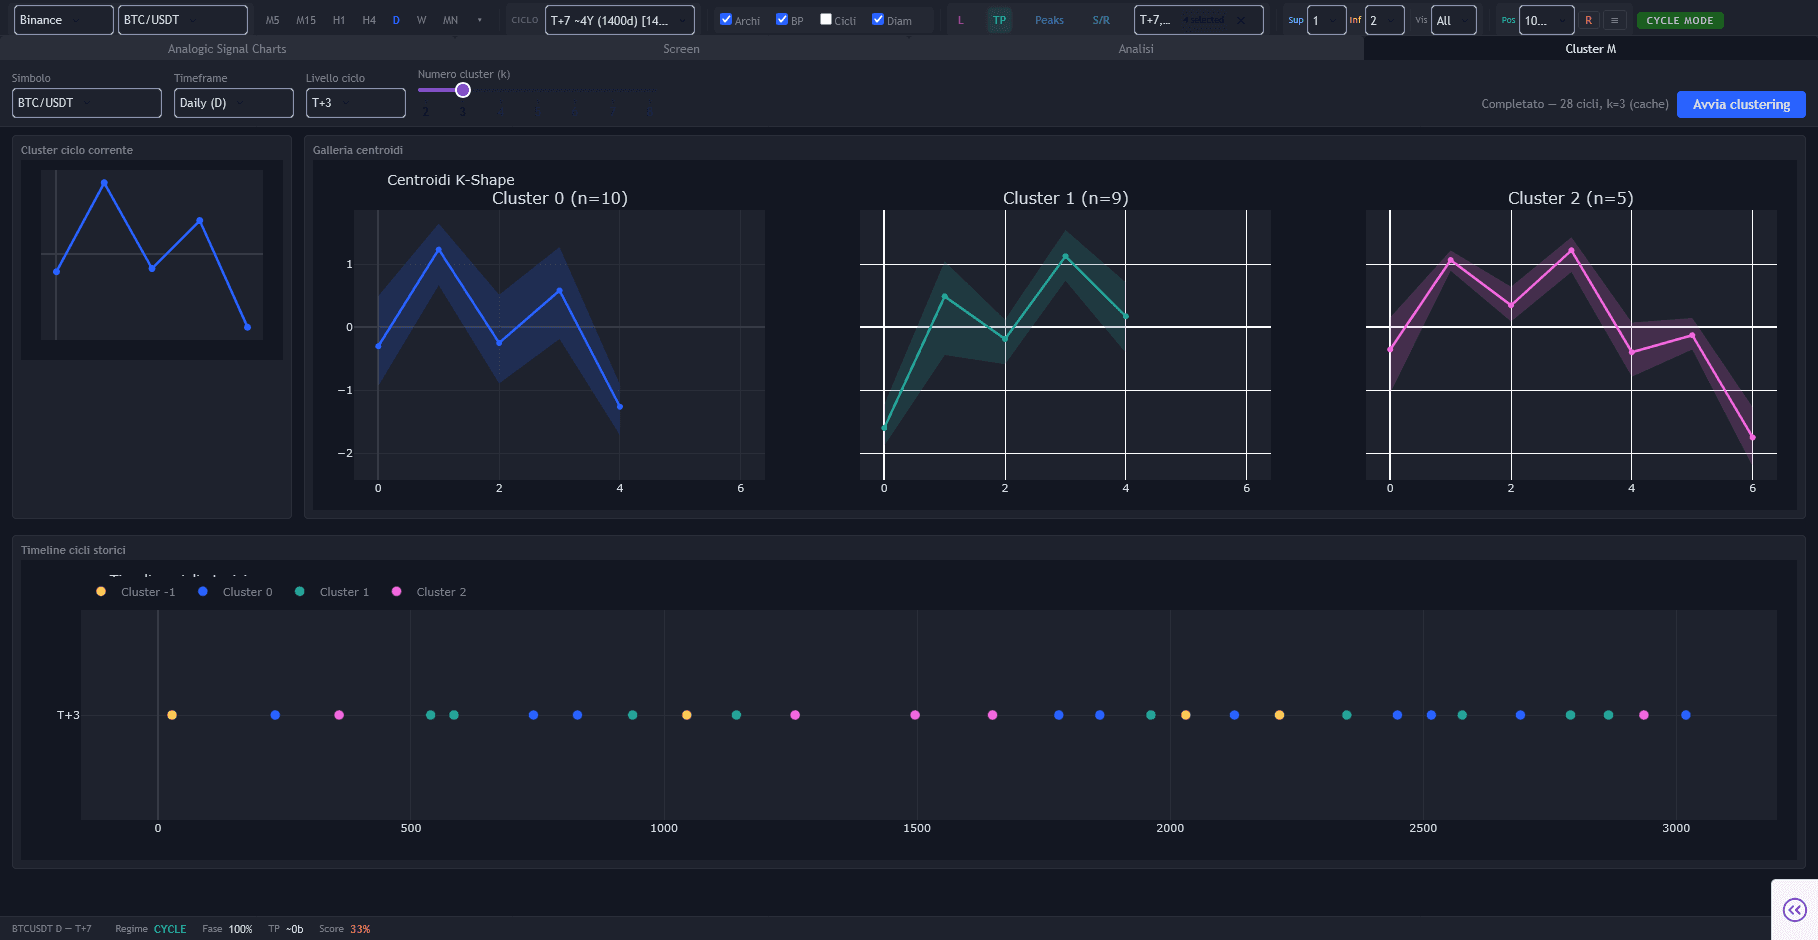Click the Cluster 0 (n=10) centroid chart
The width and height of the screenshot is (1818, 940).
pos(560,344)
